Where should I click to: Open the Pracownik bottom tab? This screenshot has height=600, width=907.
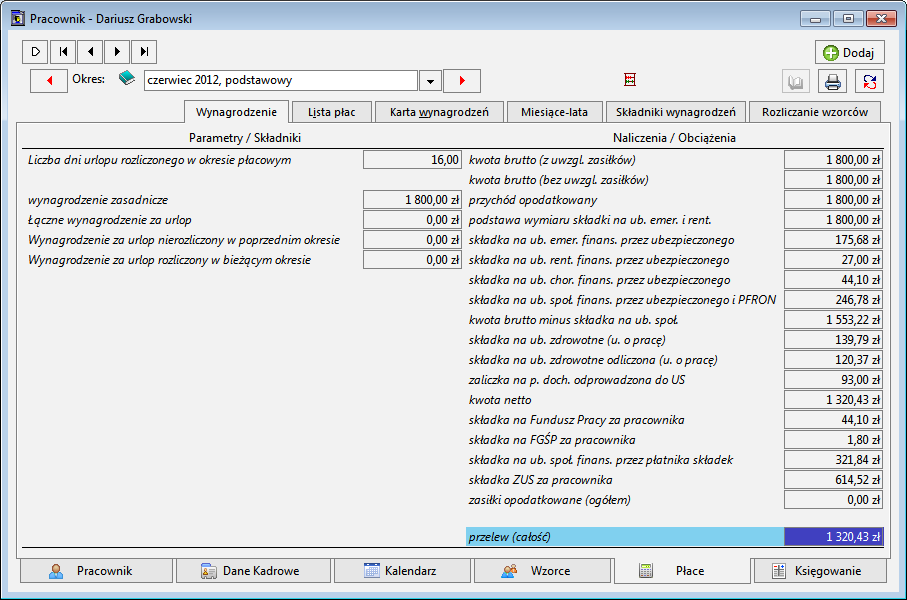pos(96,570)
